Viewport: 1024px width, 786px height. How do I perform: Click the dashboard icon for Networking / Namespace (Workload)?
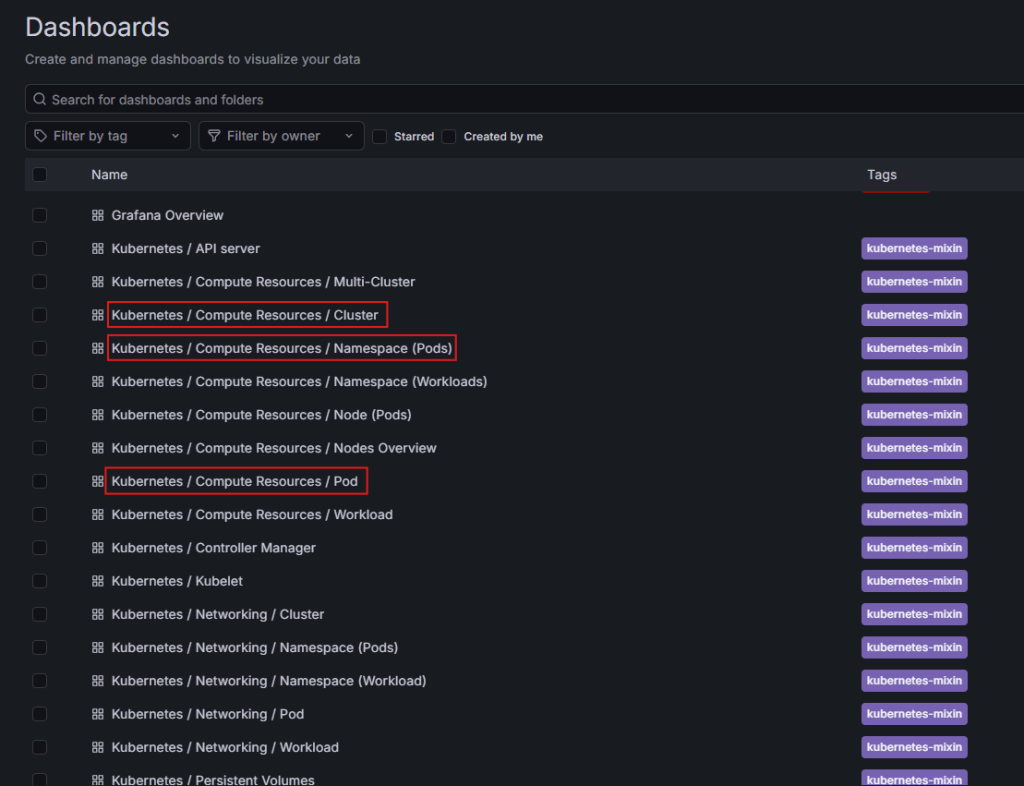(x=98, y=682)
